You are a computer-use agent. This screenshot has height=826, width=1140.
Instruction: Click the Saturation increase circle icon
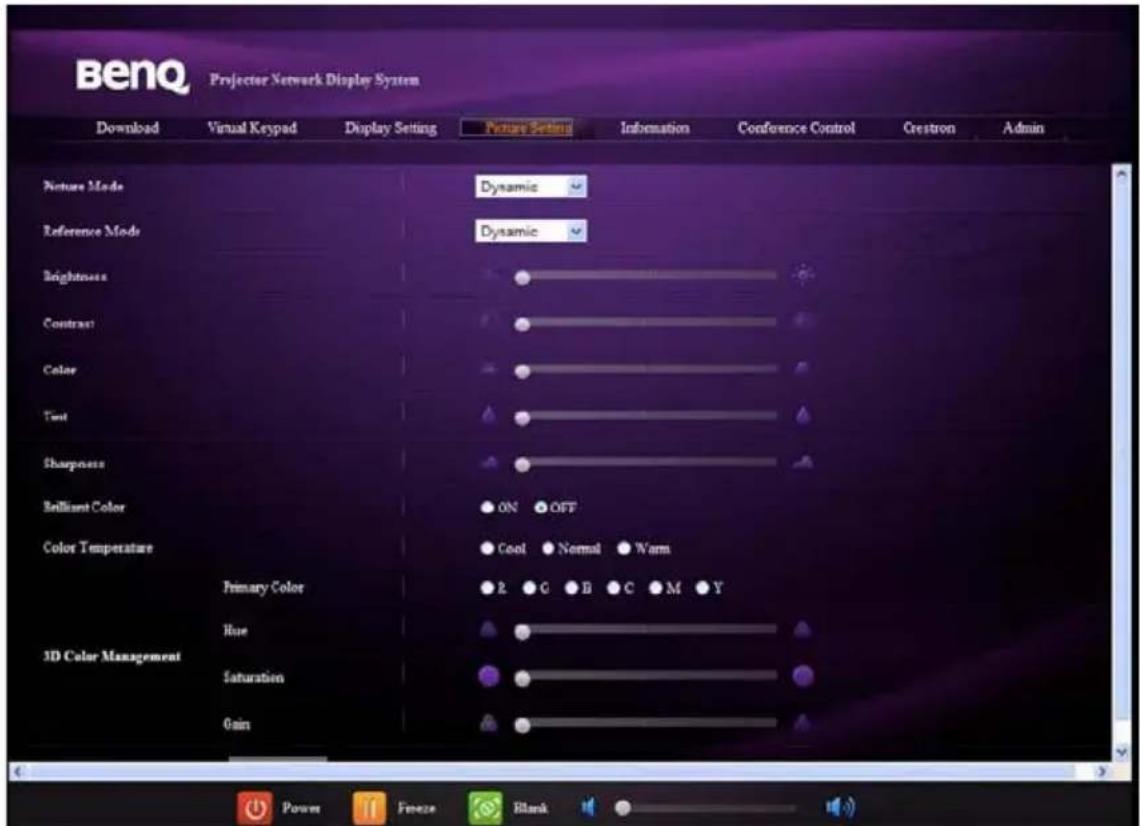[x=803, y=676]
